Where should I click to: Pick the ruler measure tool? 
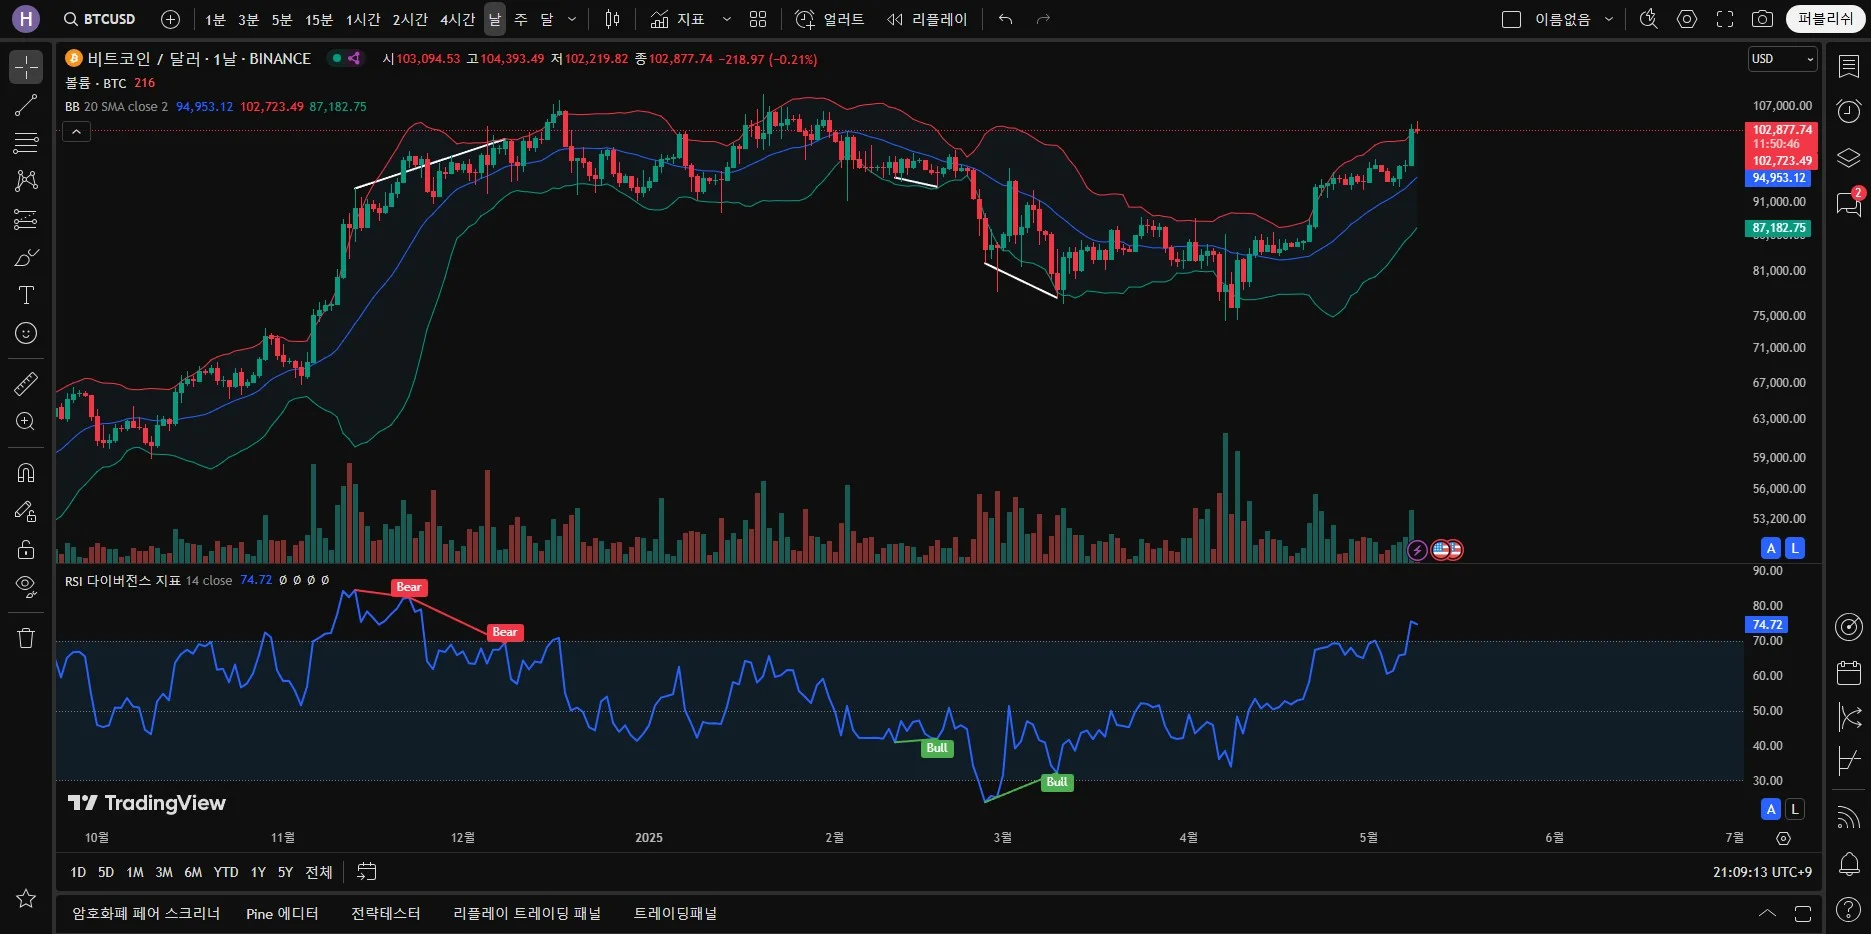tap(26, 383)
